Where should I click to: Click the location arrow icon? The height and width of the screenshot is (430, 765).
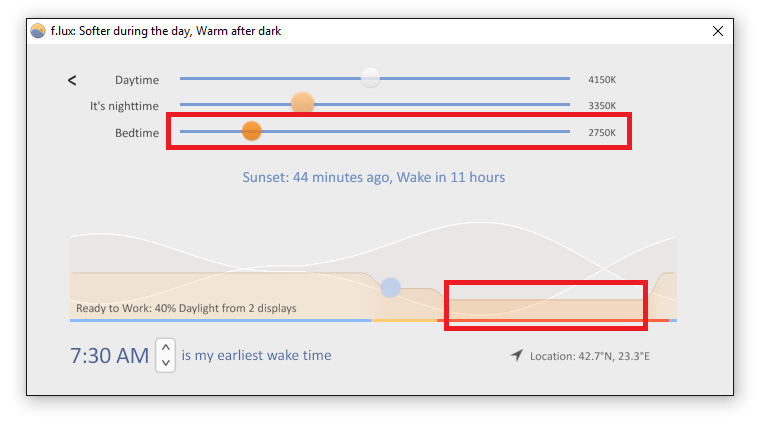point(516,355)
